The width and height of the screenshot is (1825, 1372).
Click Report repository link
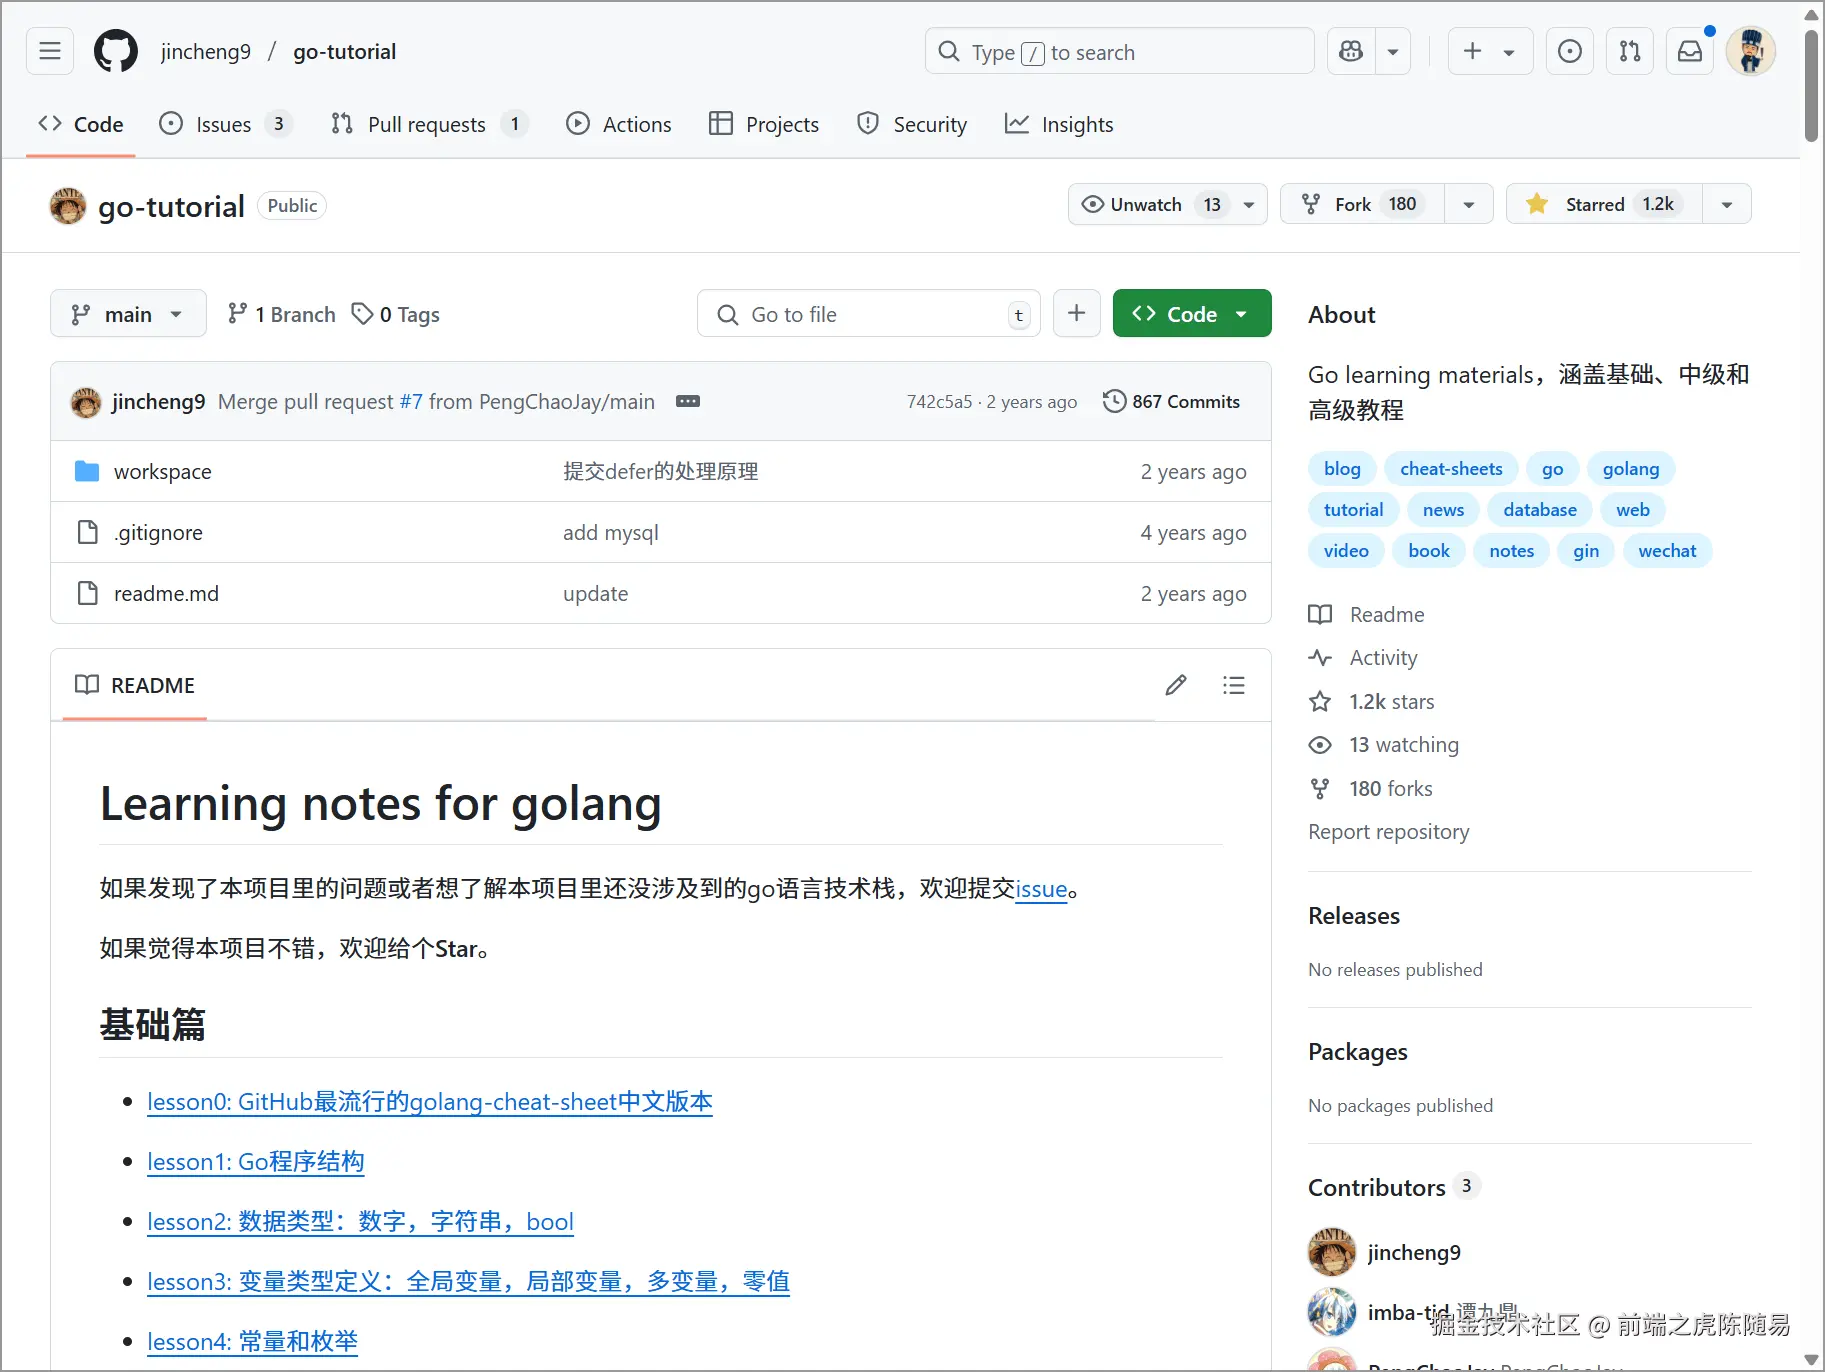pyautogui.click(x=1389, y=832)
